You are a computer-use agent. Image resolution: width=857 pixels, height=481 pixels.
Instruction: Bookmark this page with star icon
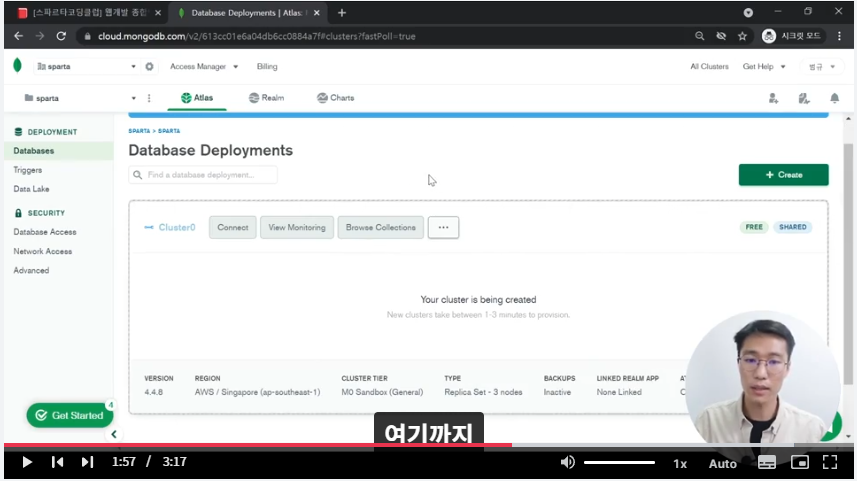click(x=742, y=36)
